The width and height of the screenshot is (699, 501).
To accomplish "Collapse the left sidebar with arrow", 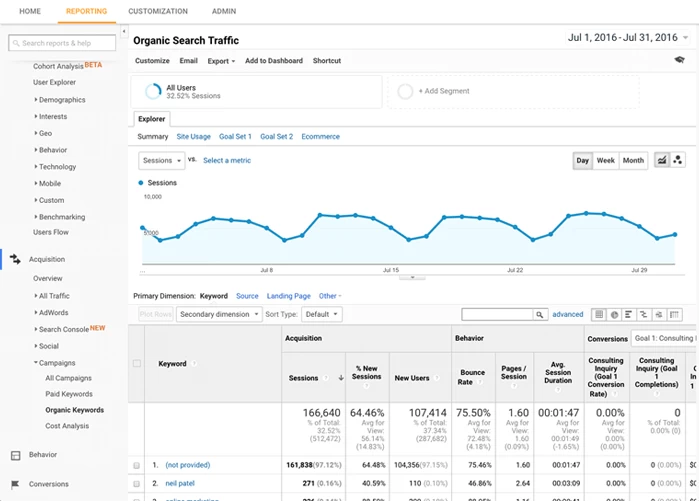I will [123, 33].
